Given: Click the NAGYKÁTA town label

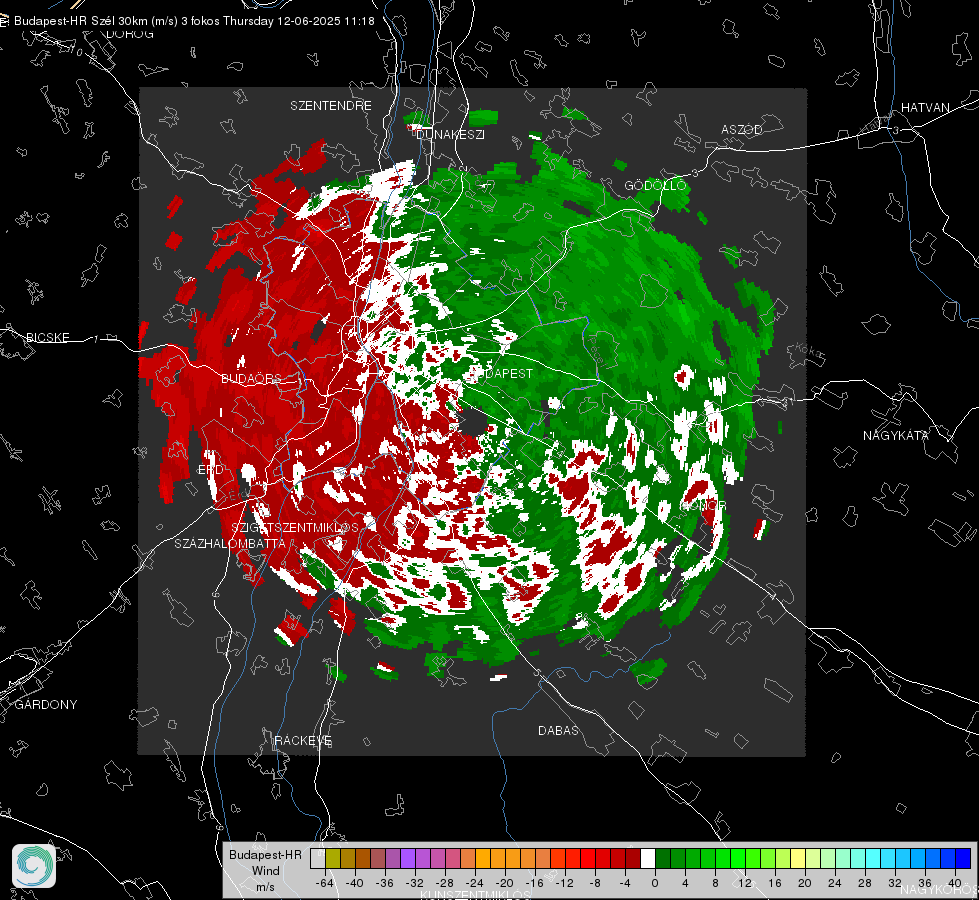Looking at the screenshot, I should click(896, 435).
